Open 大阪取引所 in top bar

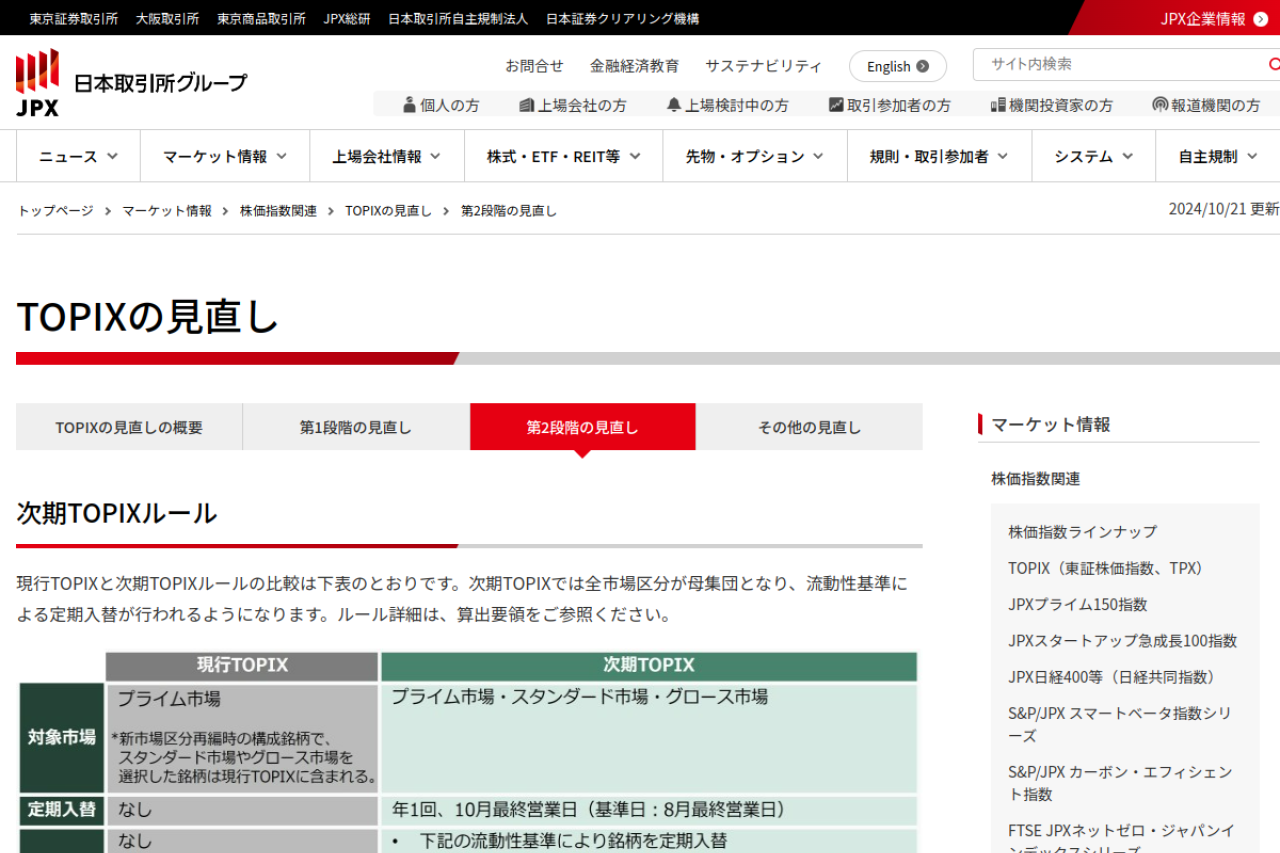[x=167, y=19]
